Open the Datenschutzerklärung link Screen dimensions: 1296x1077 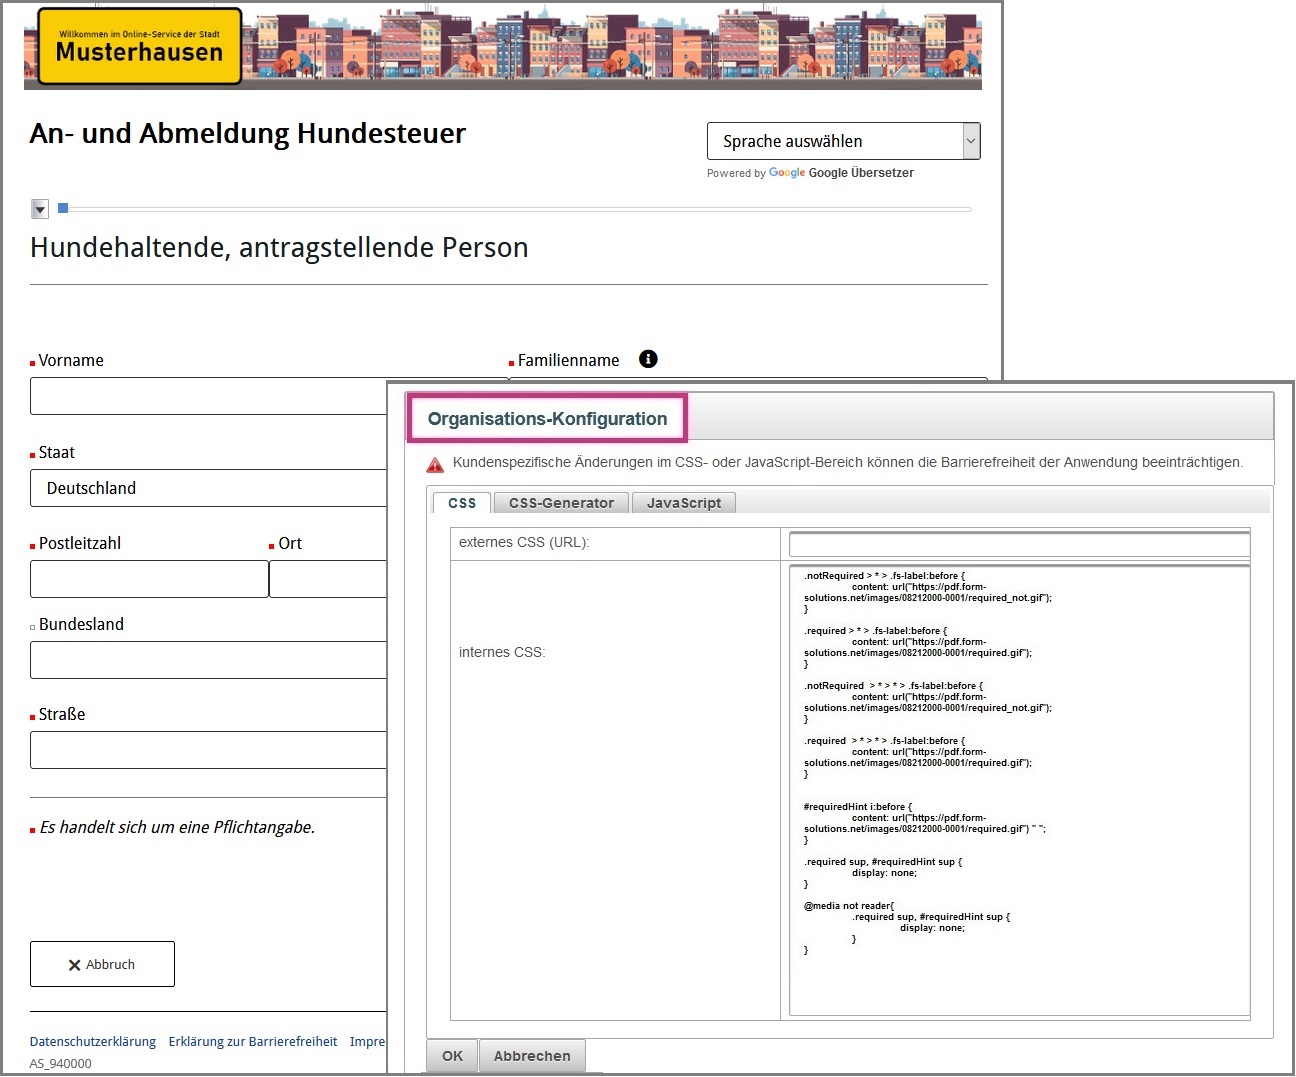(x=93, y=1041)
